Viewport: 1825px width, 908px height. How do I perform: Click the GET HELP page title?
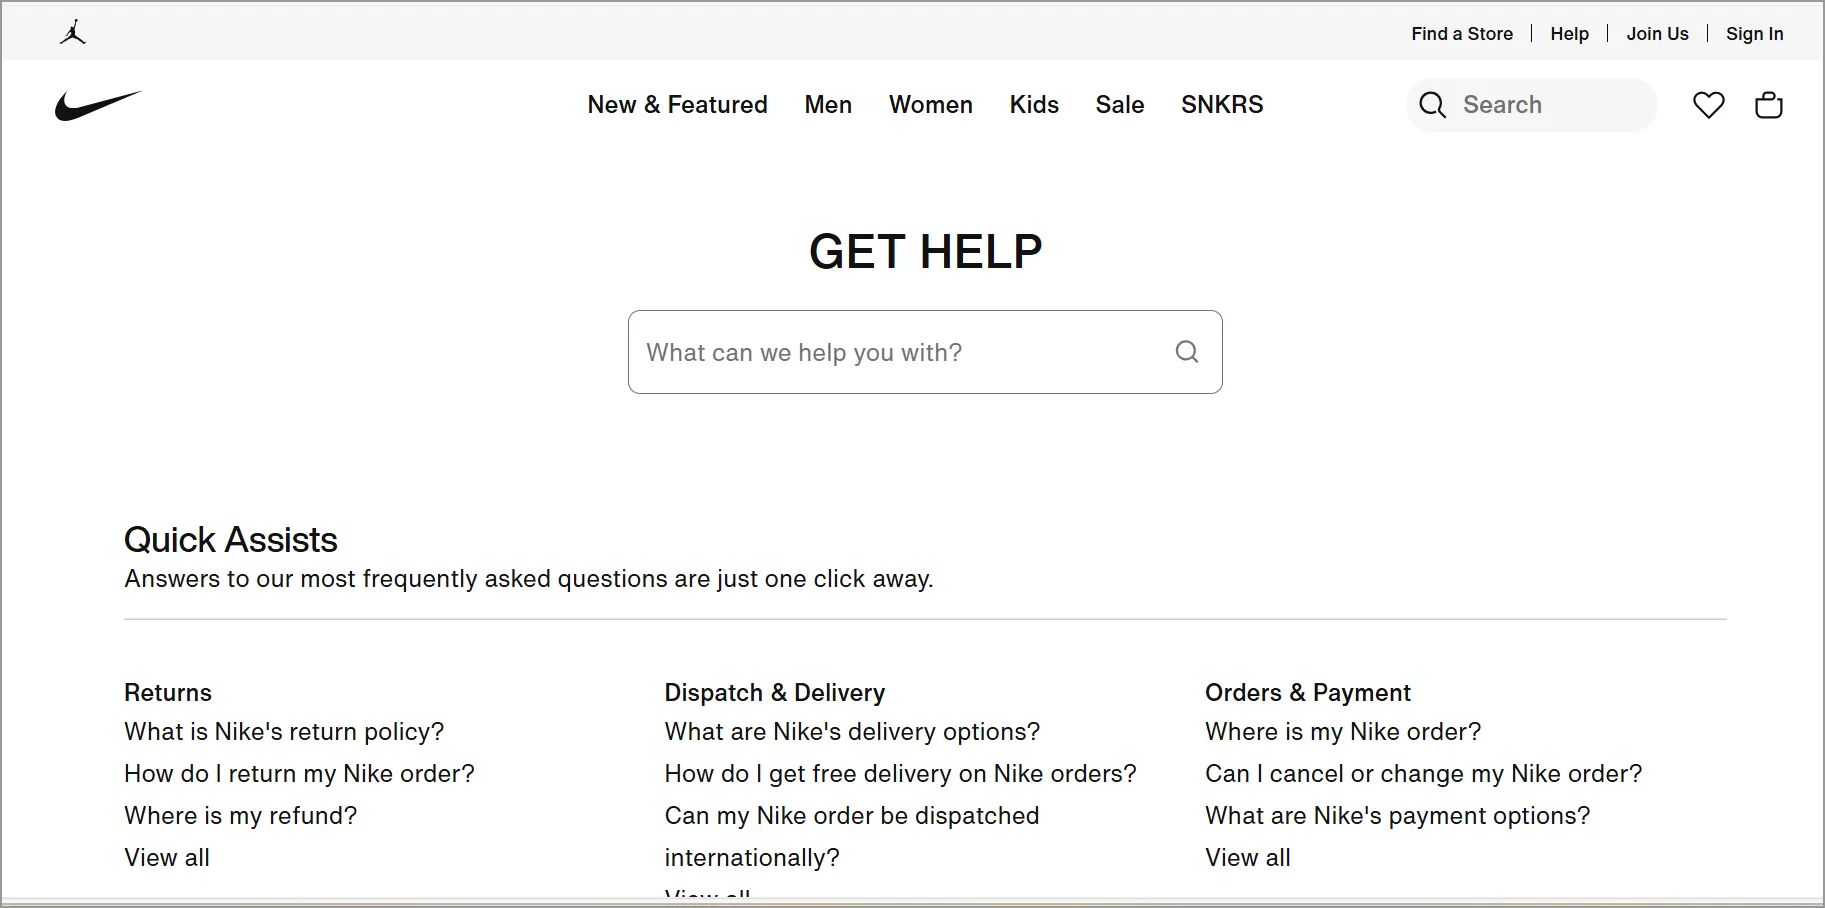click(x=926, y=251)
